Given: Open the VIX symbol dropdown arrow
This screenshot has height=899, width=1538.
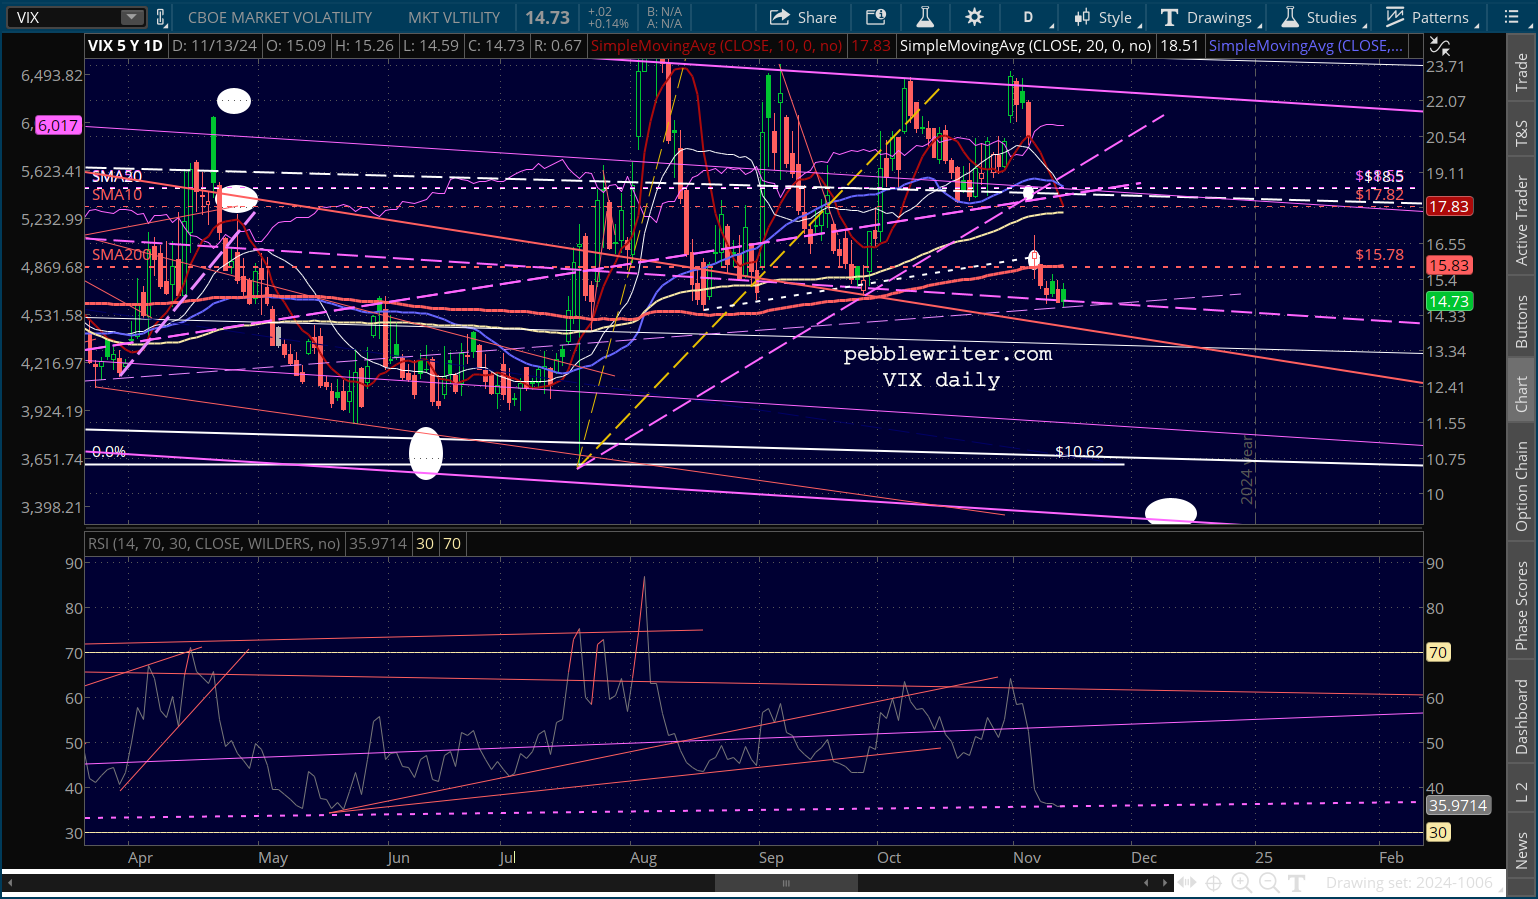Looking at the screenshot, I should [132, 17].
